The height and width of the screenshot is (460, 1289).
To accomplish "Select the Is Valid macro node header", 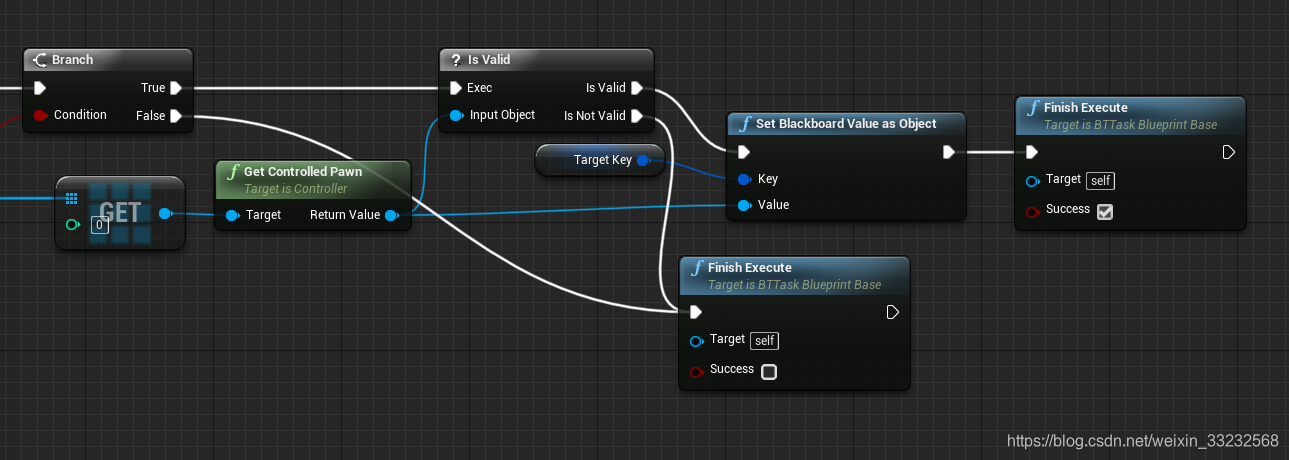I will point(546,60).
